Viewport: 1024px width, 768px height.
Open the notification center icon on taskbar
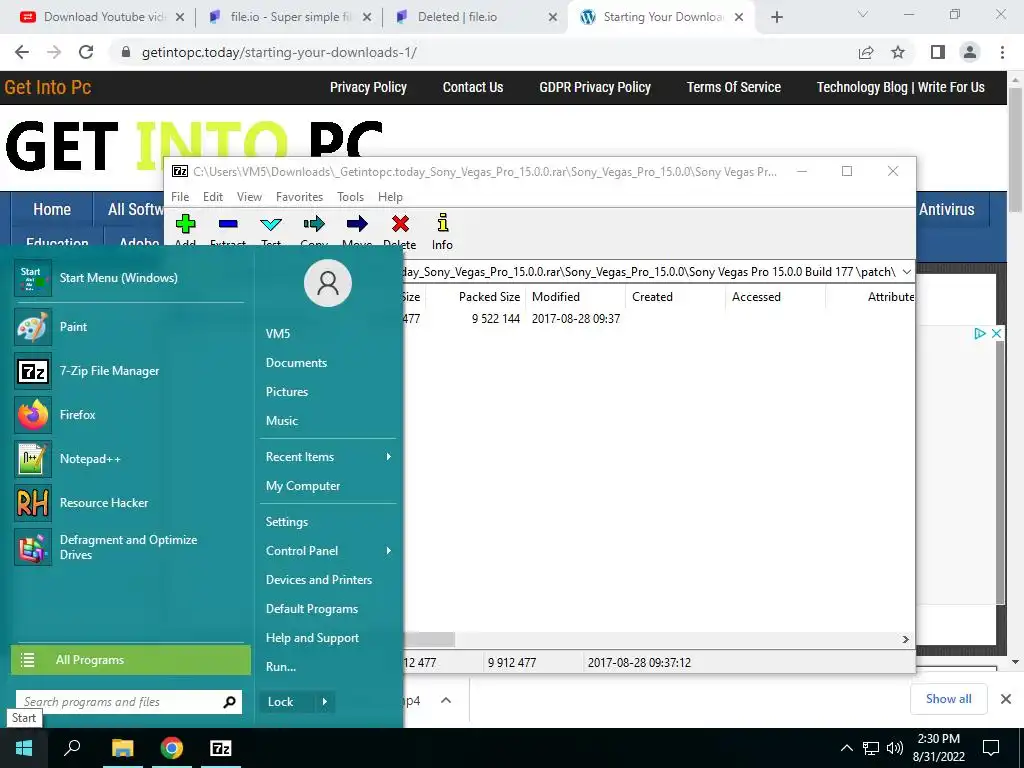[991, 748]
